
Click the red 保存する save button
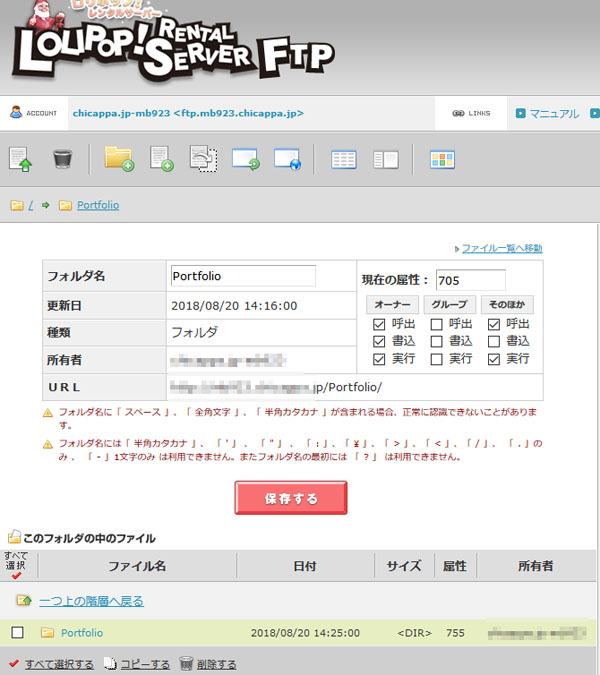point(291,498)
